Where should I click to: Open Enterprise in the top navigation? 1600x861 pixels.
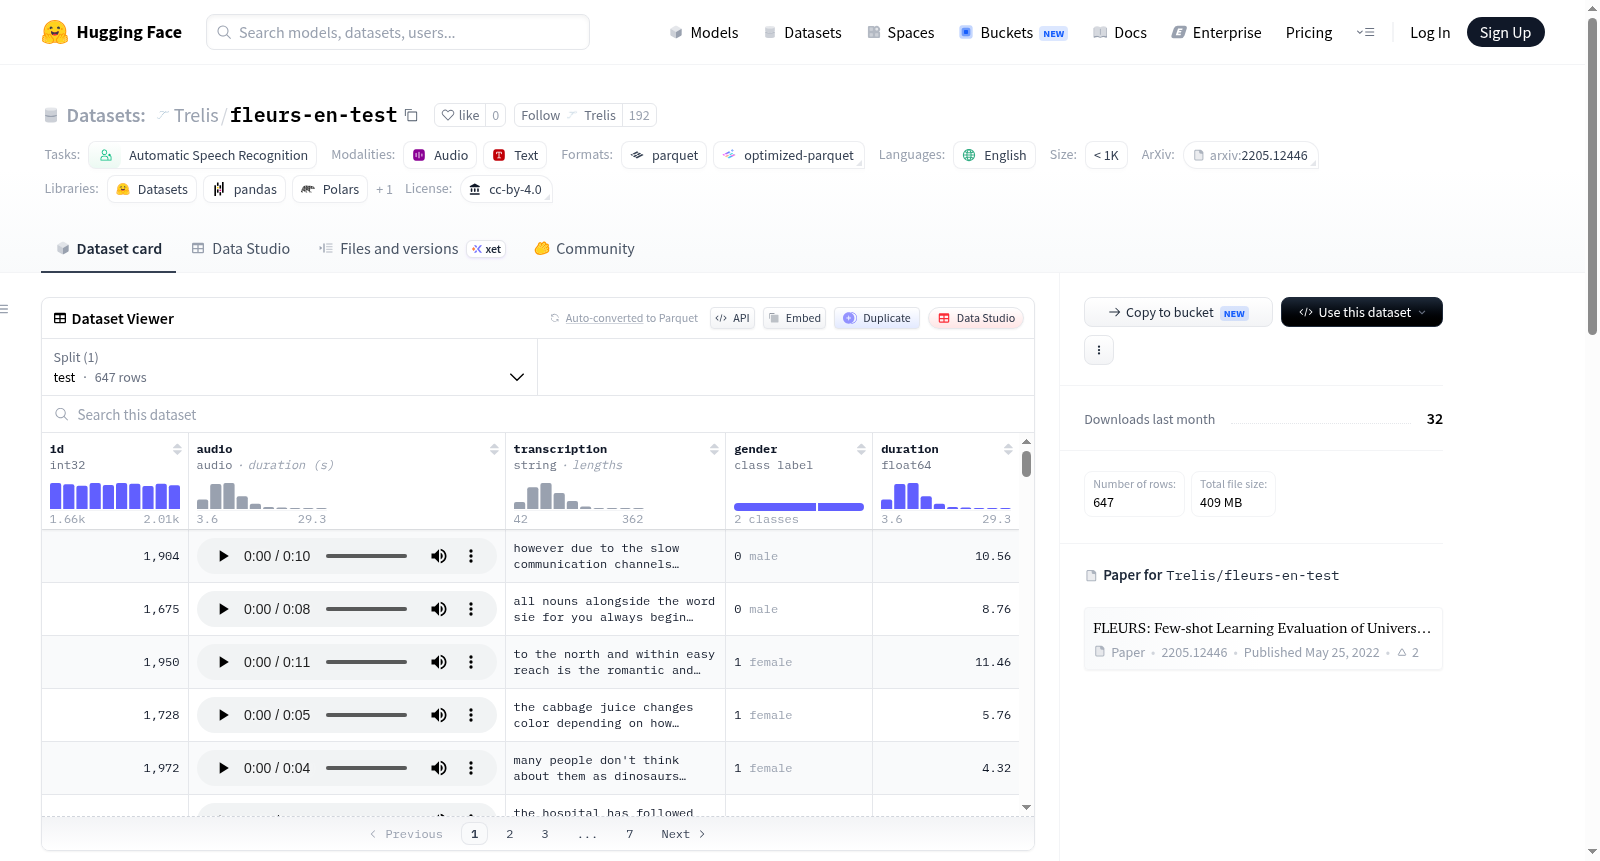[1217, 32]
